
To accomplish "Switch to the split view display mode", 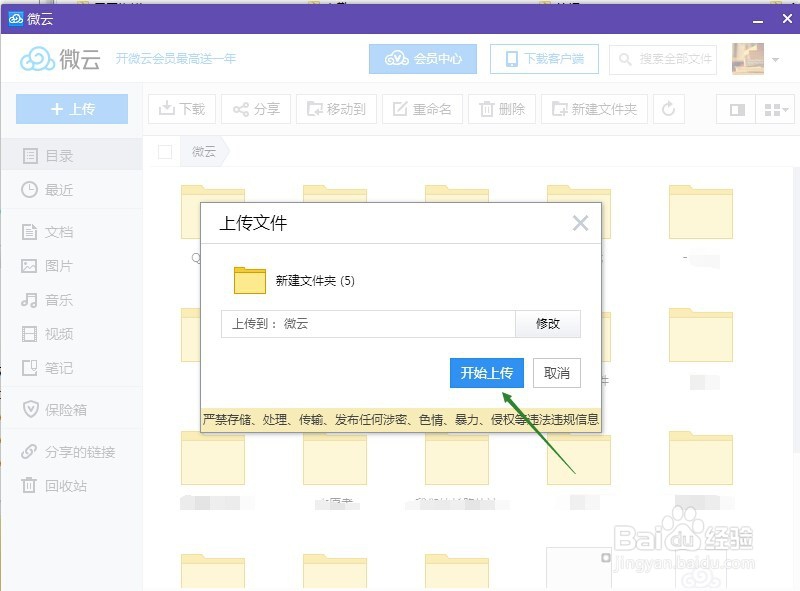I will pyautogui.click(x=737, y=110).
